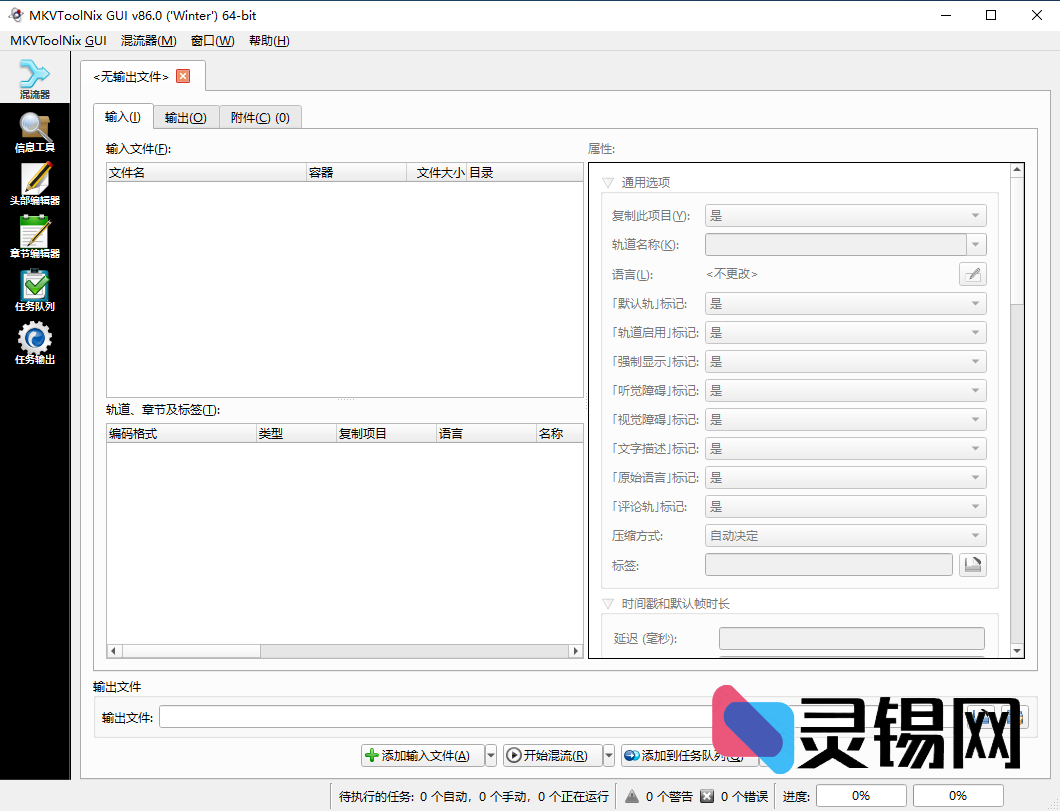Click the pencil icon beside 语言
Viewport: 1060px width, 811px height.
(x=972, y=273)
